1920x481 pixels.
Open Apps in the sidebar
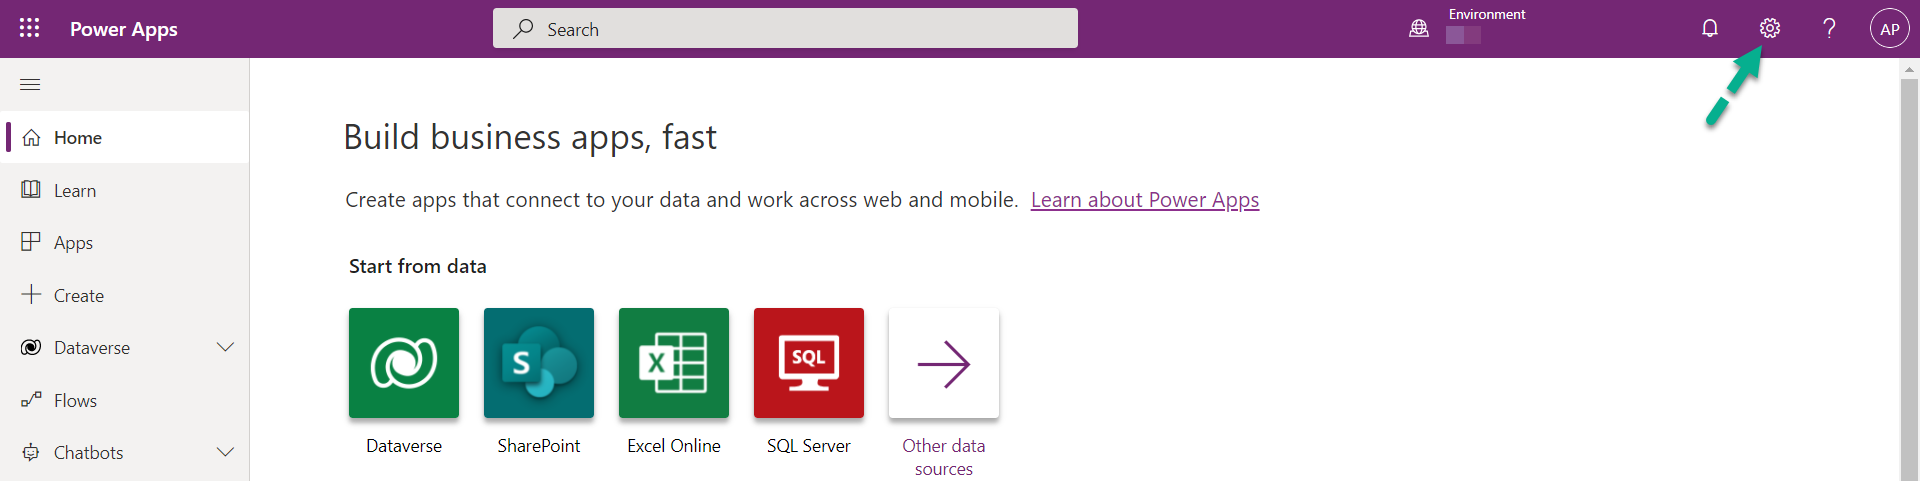(125, 242)
